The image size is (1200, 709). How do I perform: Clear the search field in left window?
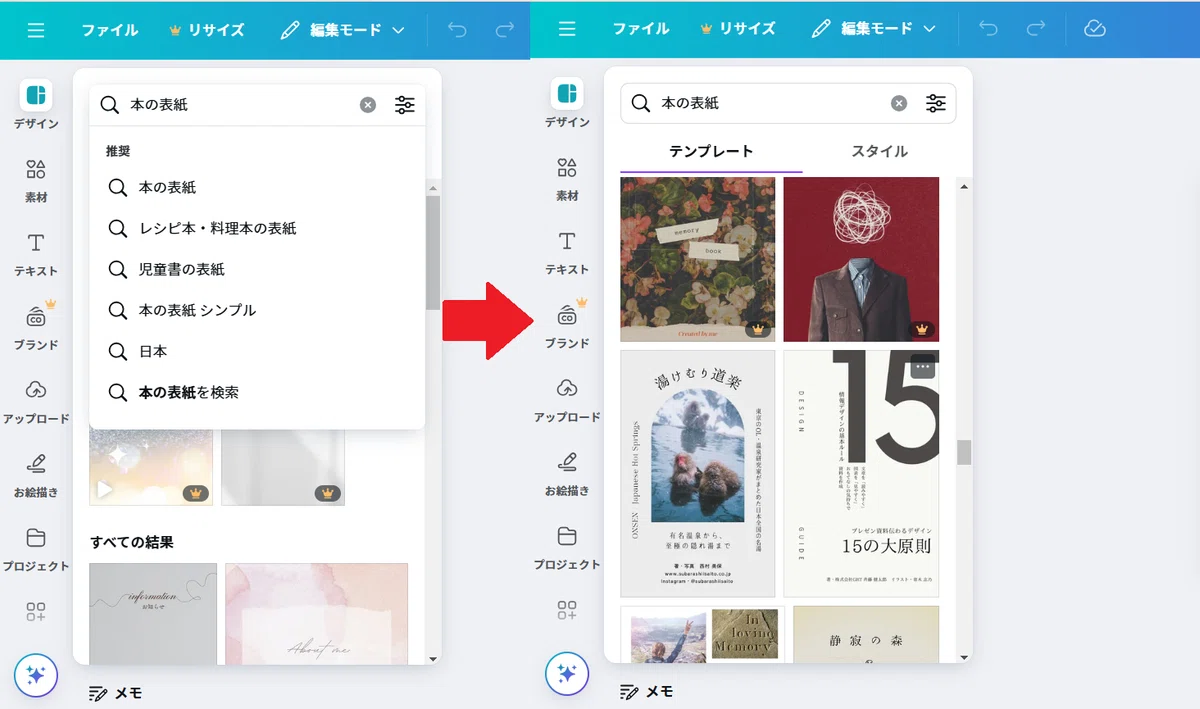pyautogui.click(x=368, y=105)
